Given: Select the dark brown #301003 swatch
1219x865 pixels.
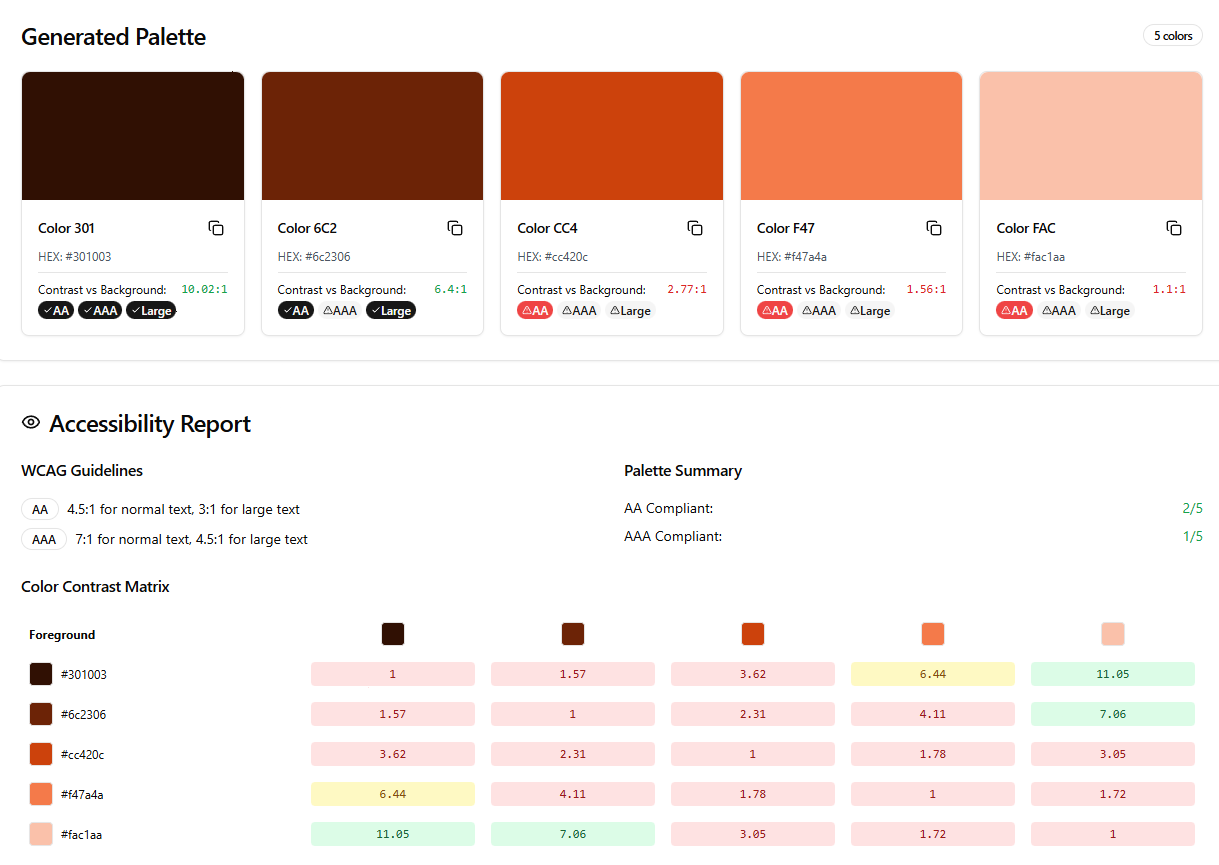Looking at the screenshot, I should pos(133,136).
